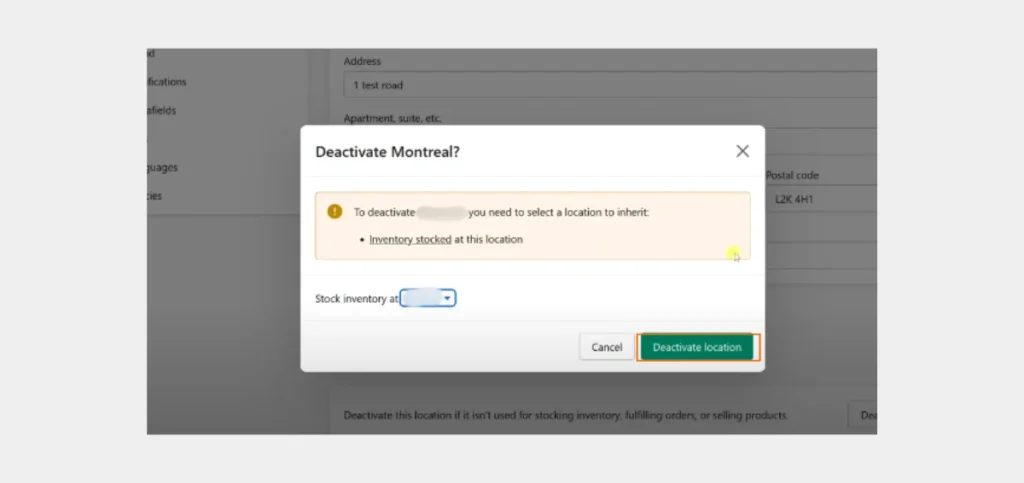The image size is (1024, 483).
Task: Focus the Address field containing 1 test road
Action: point(610,85)
